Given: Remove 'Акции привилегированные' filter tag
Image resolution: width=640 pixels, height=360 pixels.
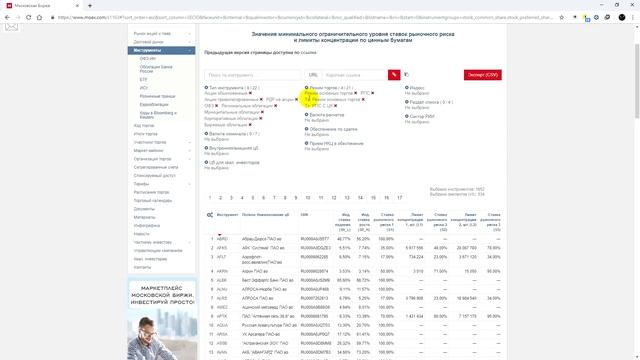Looking at the screenshot, I should coord(261,100).
